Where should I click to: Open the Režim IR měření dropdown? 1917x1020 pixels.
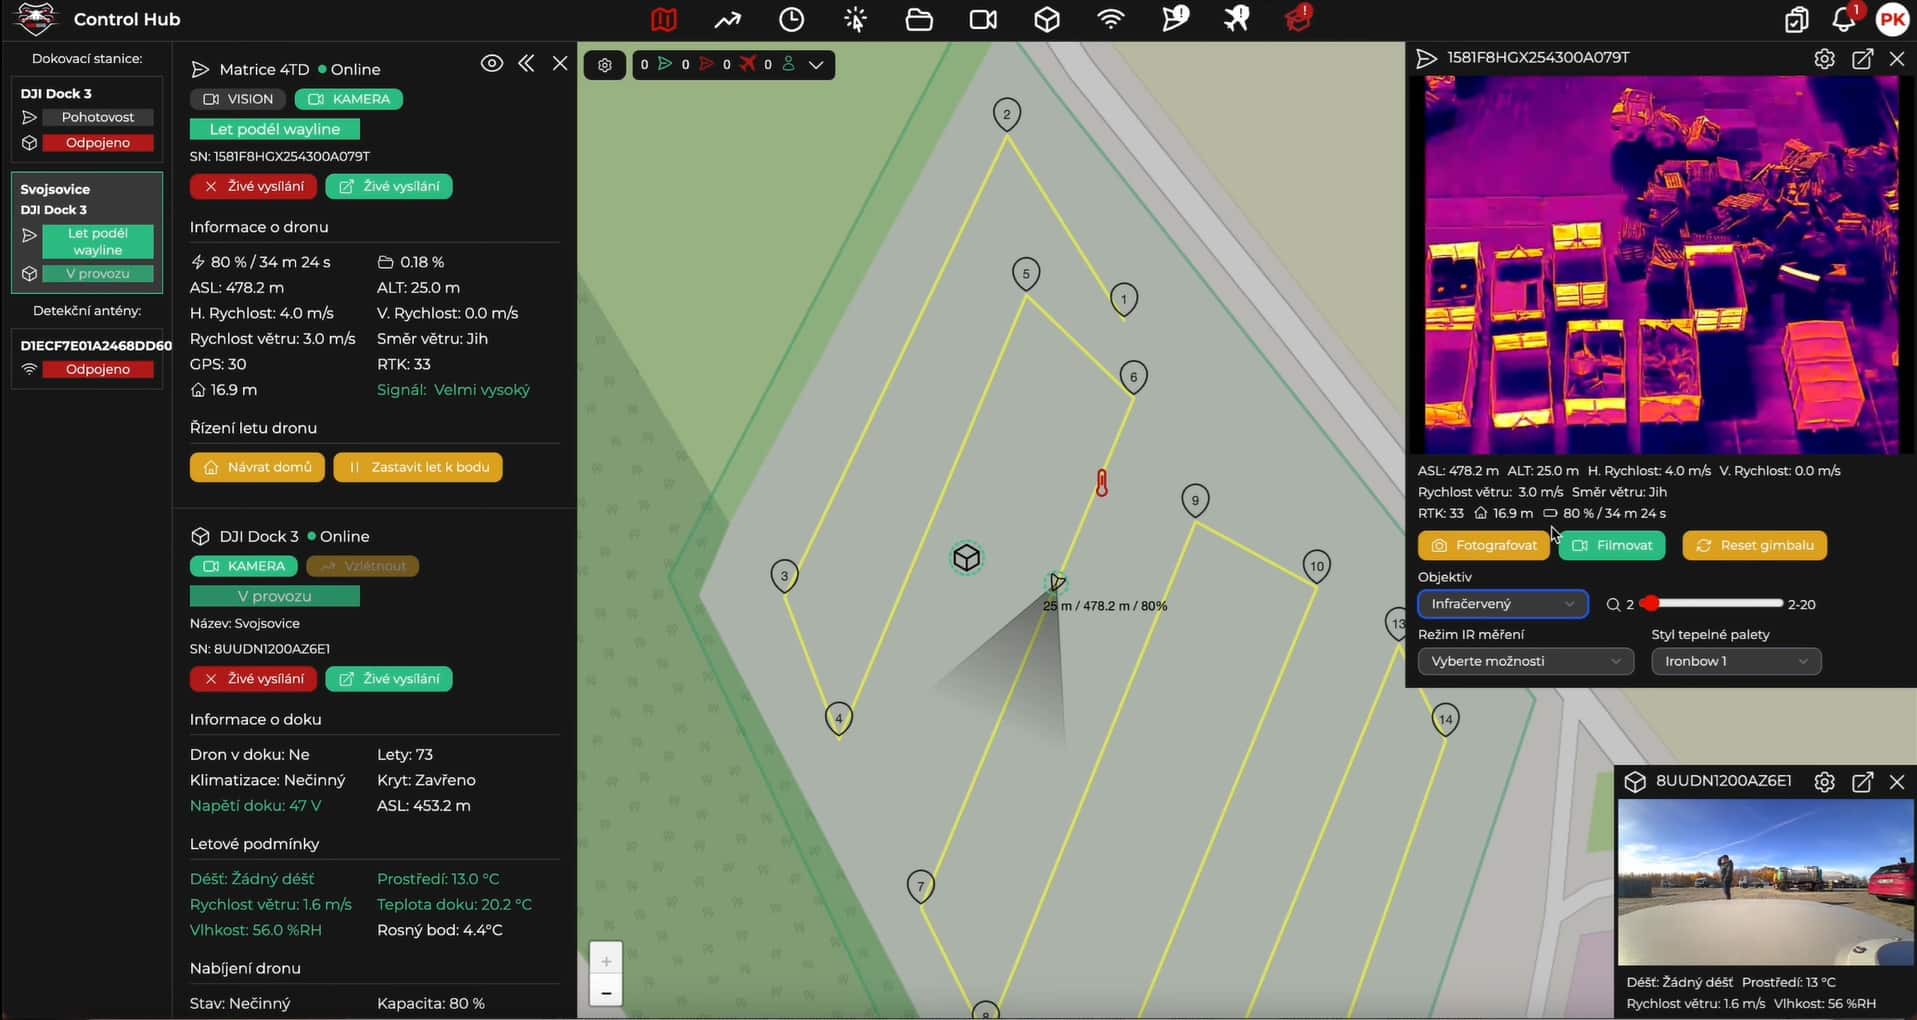pyautogui.click(x=1525, y=661)
